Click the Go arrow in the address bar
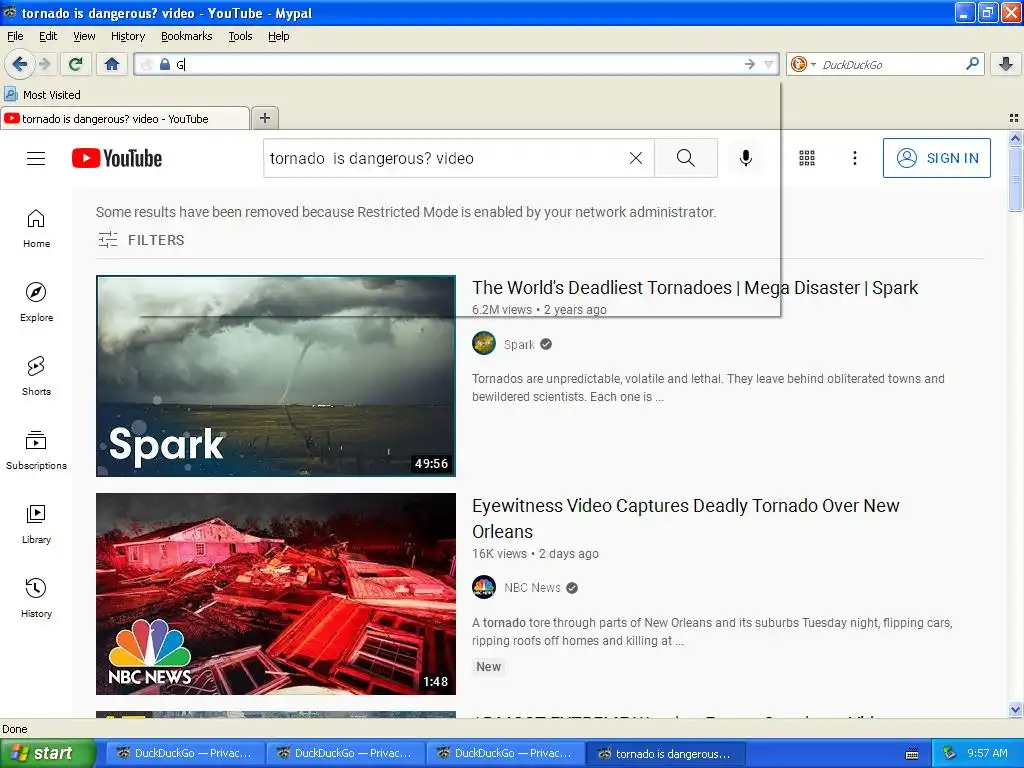This screenshot has height=768, width=1024. (750, 64)
